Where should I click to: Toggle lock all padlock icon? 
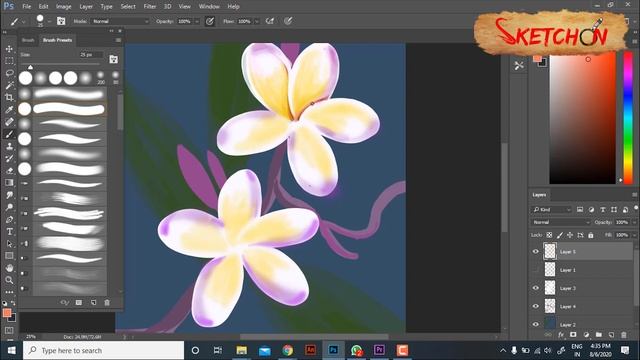(591, 235)
